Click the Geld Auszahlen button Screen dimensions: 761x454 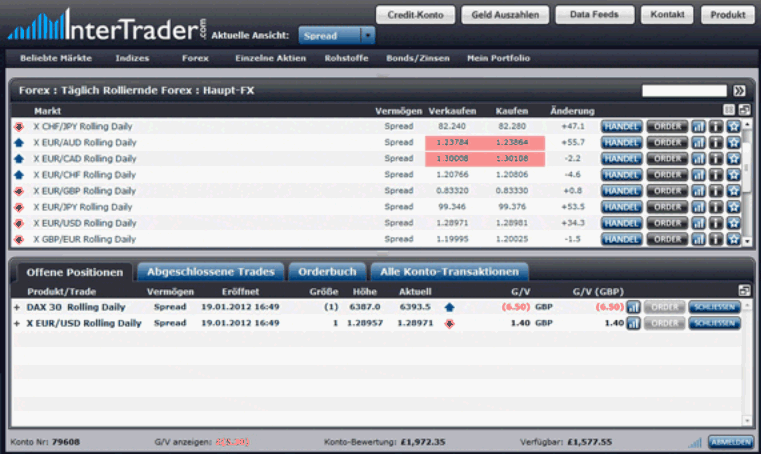pos(505,15)
